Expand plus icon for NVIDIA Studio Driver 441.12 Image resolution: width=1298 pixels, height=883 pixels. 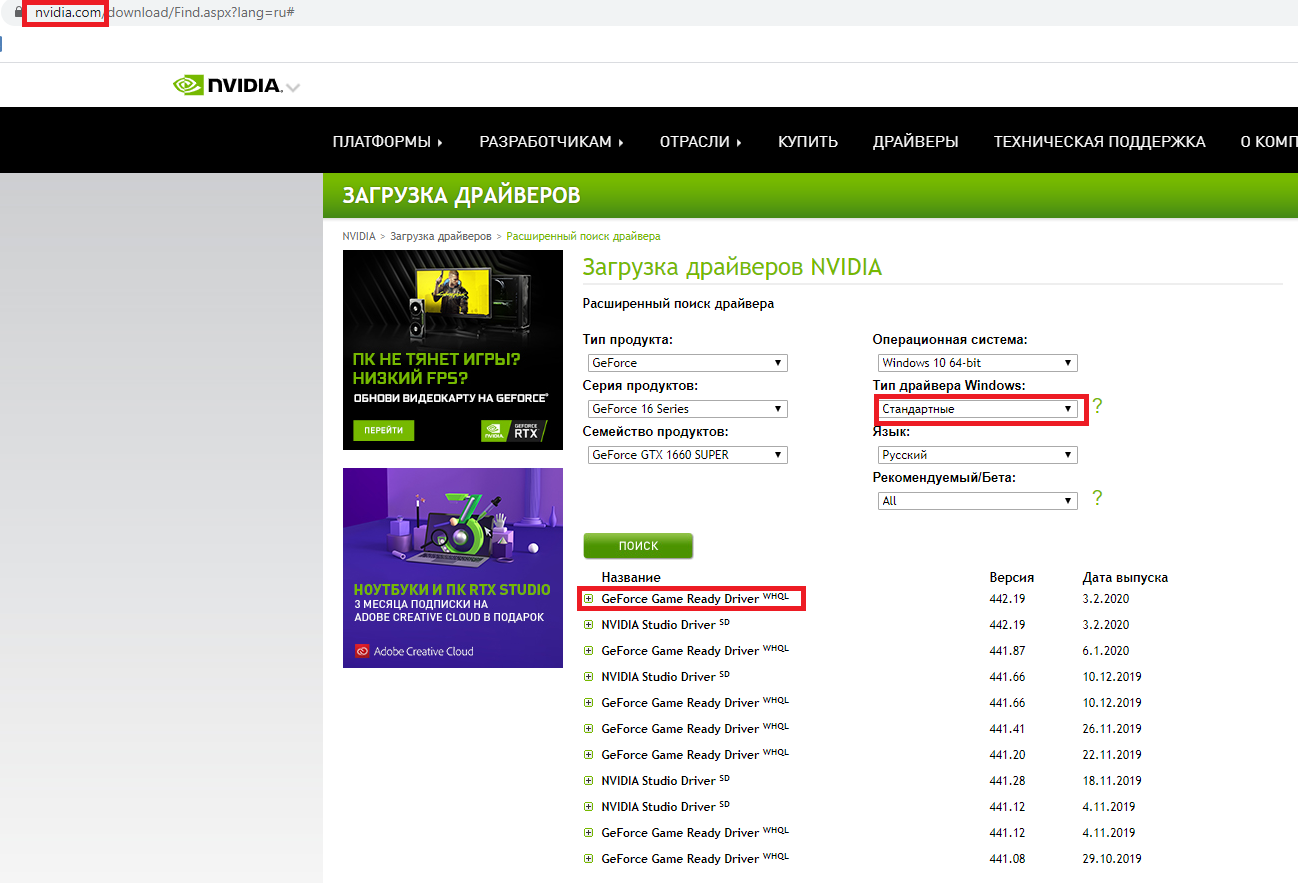click(589, 807)
